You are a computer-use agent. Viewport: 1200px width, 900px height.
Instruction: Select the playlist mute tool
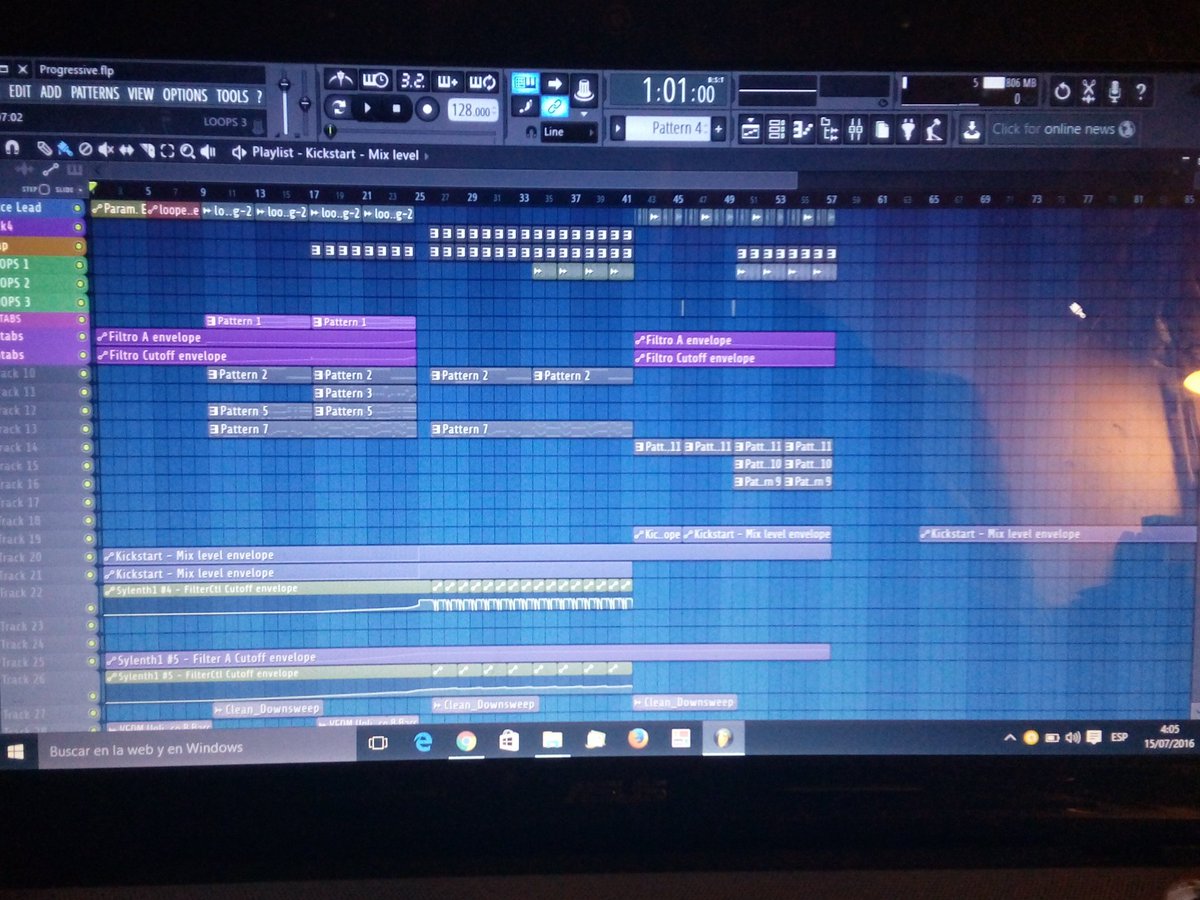point(106,151)
